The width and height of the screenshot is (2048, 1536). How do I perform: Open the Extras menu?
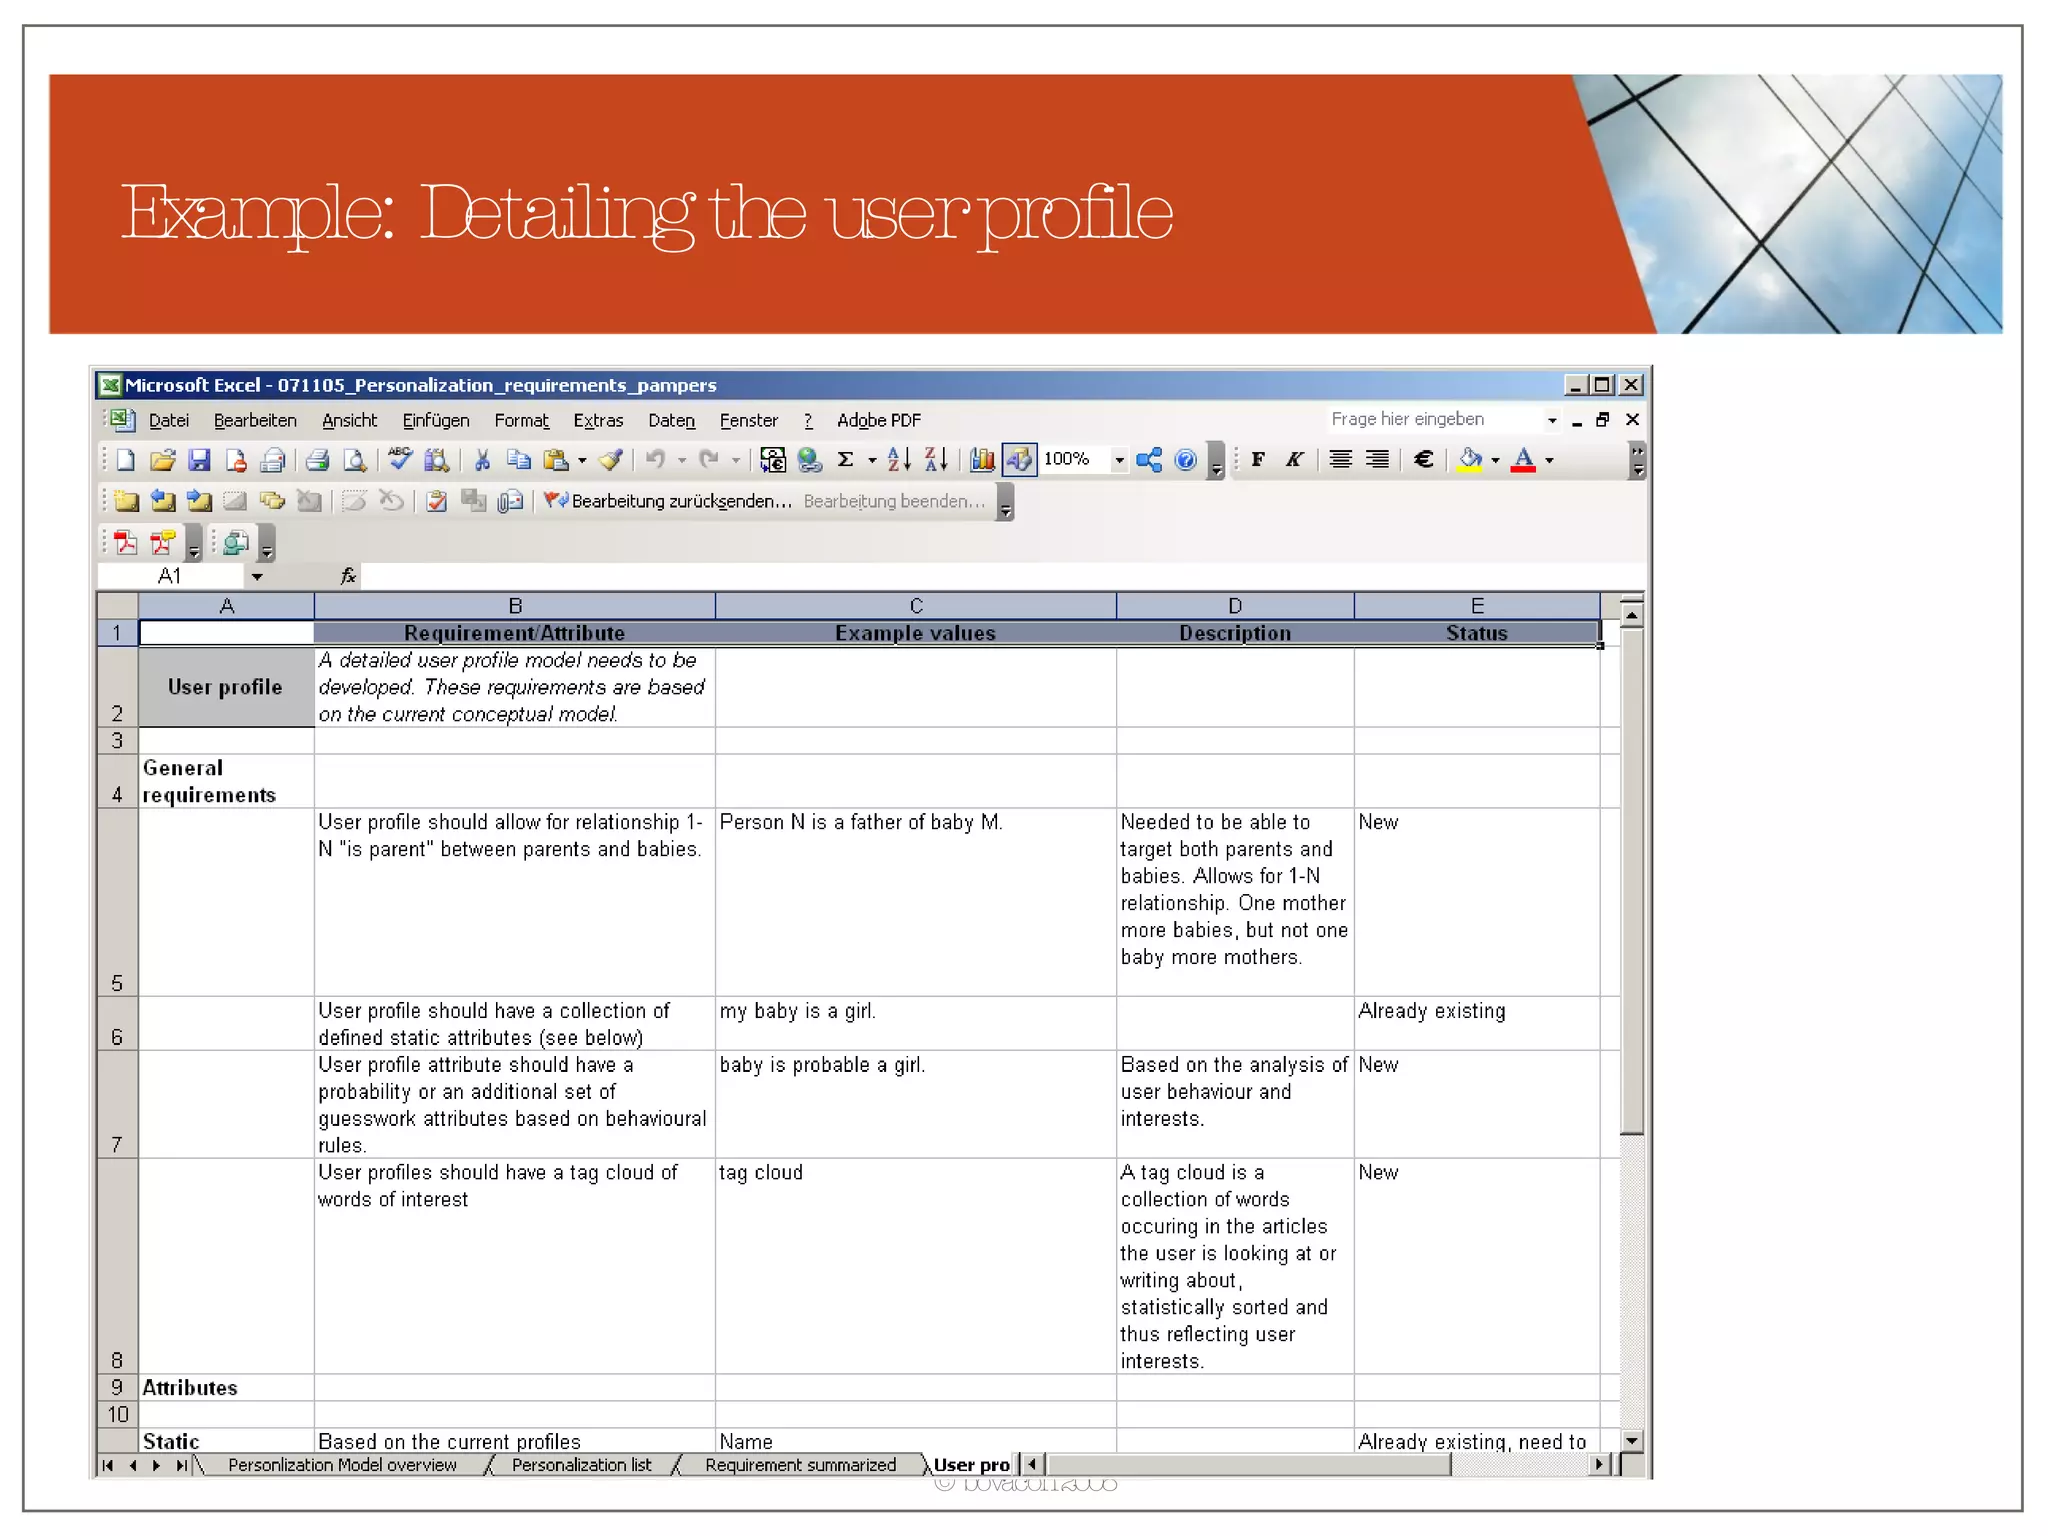click(598, 421)
